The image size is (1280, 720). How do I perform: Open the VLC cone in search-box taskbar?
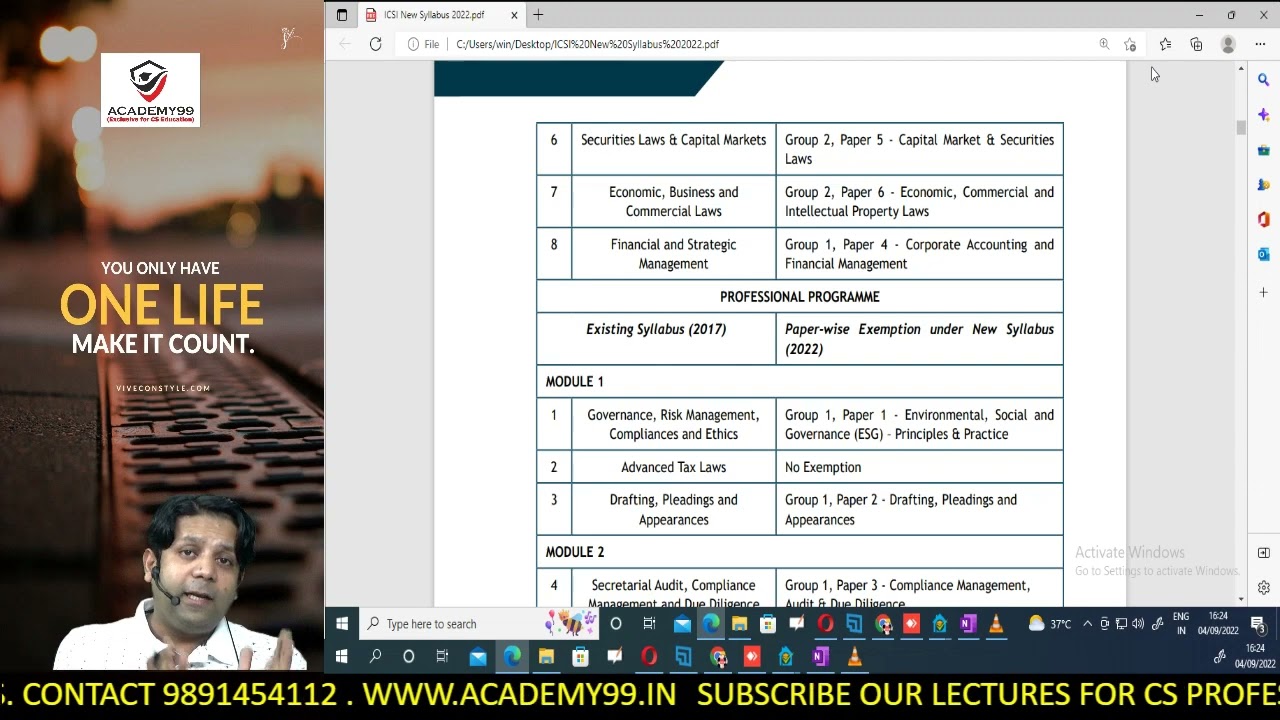(996, 624)
